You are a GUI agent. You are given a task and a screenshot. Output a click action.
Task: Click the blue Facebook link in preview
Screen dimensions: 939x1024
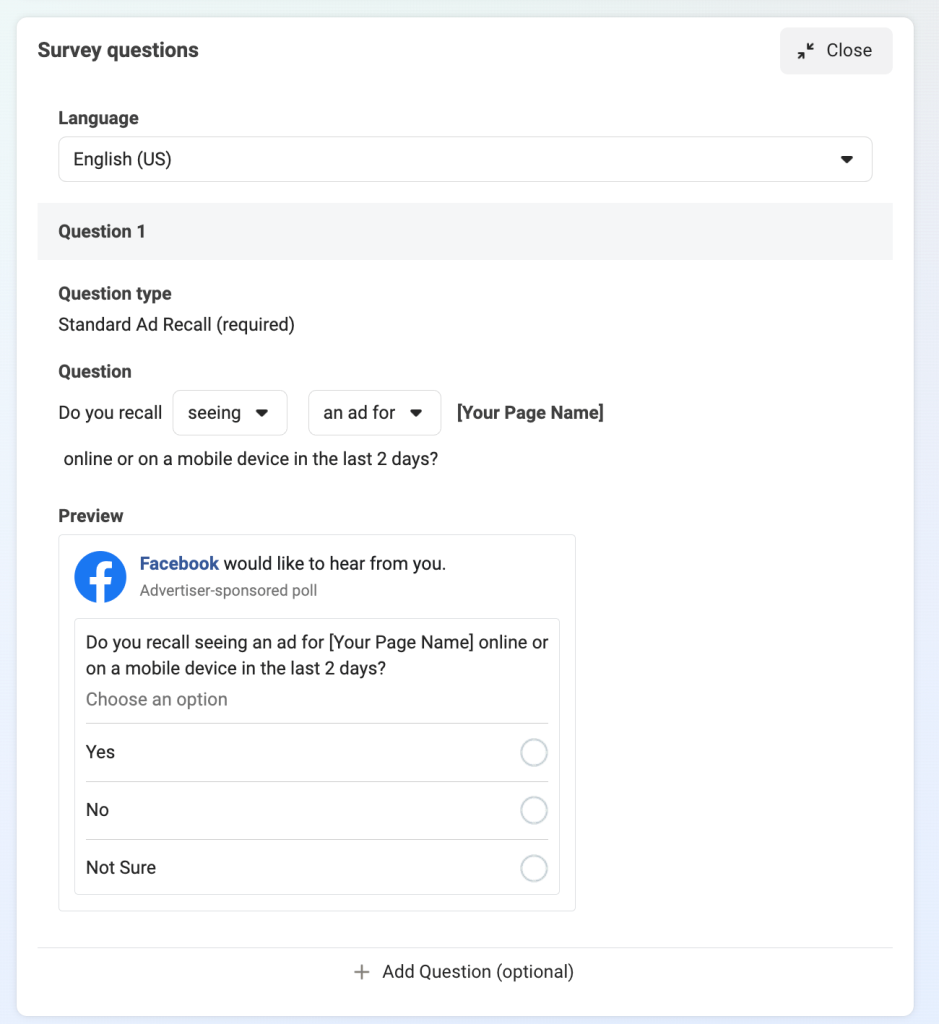tap(179, 564)
